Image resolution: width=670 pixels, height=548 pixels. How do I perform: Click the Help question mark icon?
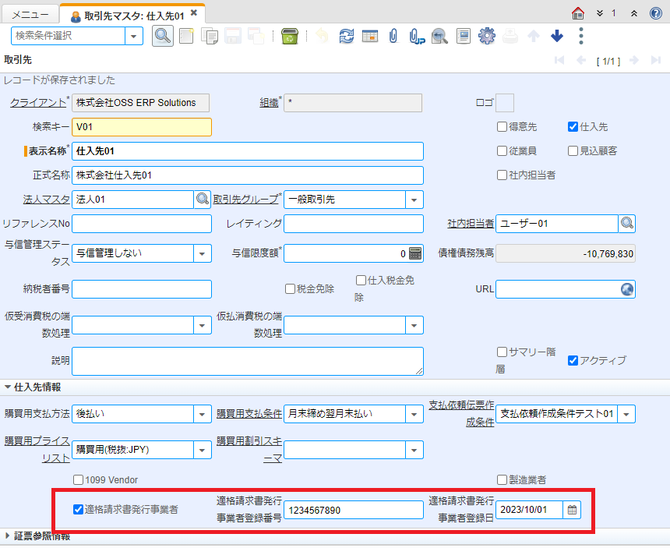656,13
